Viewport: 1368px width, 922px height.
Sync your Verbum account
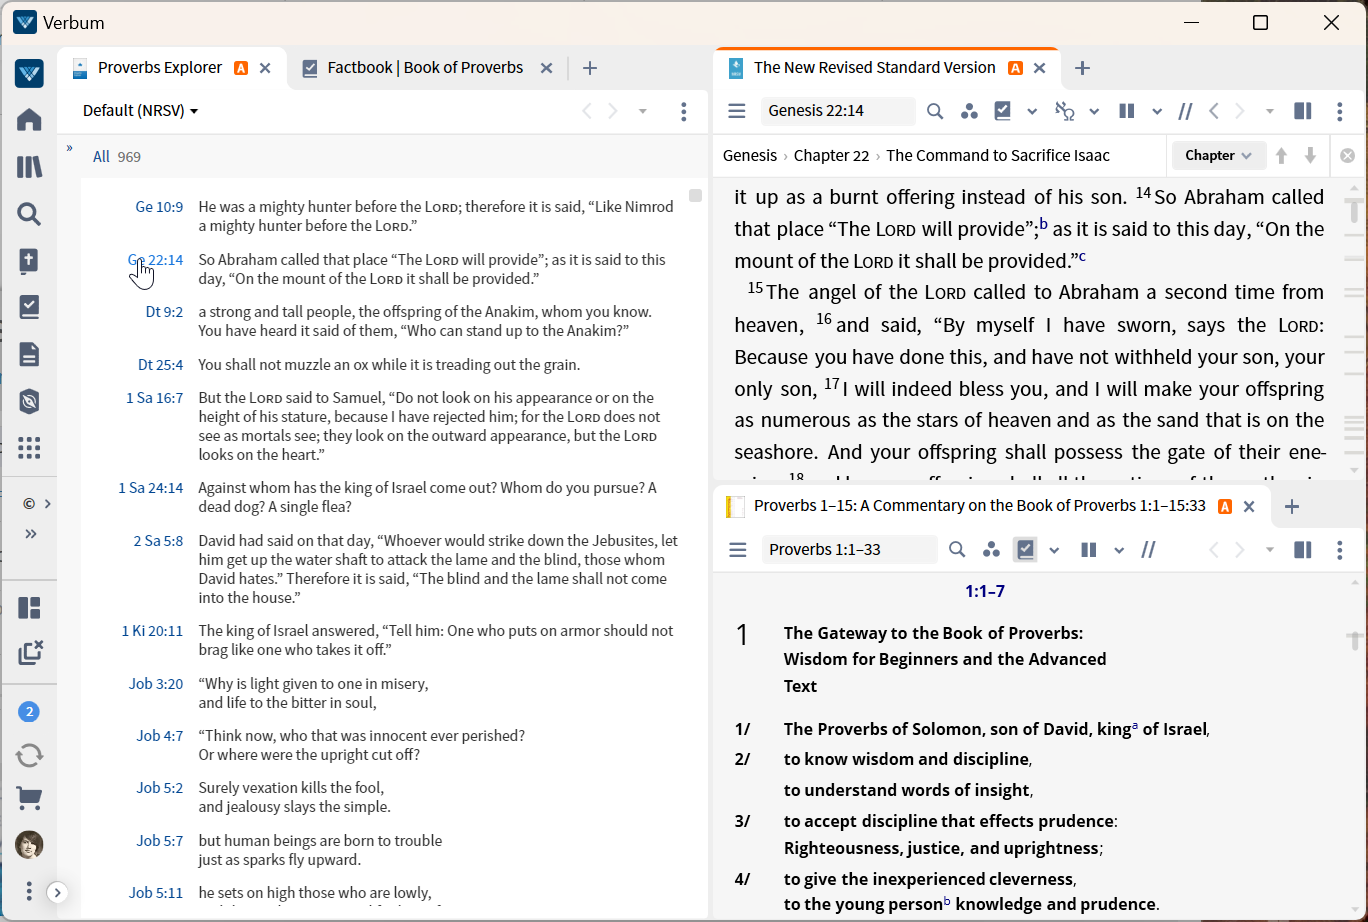(x=29, y=755)
